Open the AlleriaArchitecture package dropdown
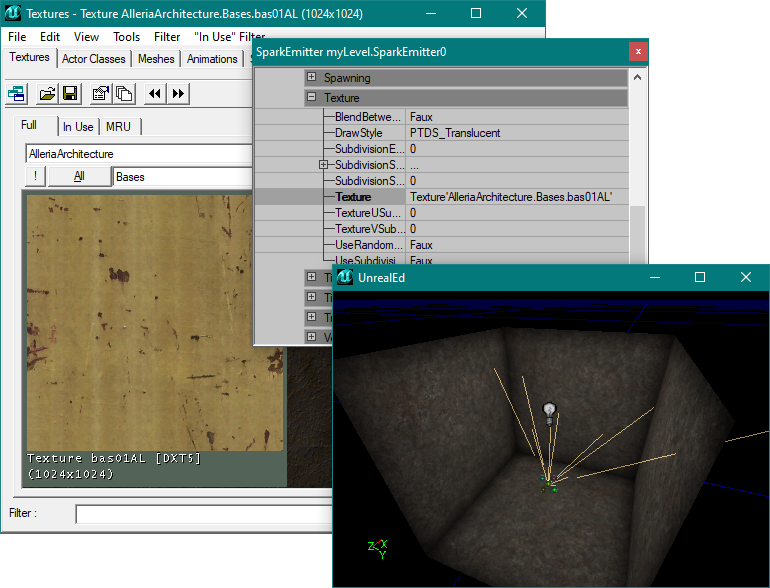The image size is (770, 588). pyautogui.click(x=139, y=154)
